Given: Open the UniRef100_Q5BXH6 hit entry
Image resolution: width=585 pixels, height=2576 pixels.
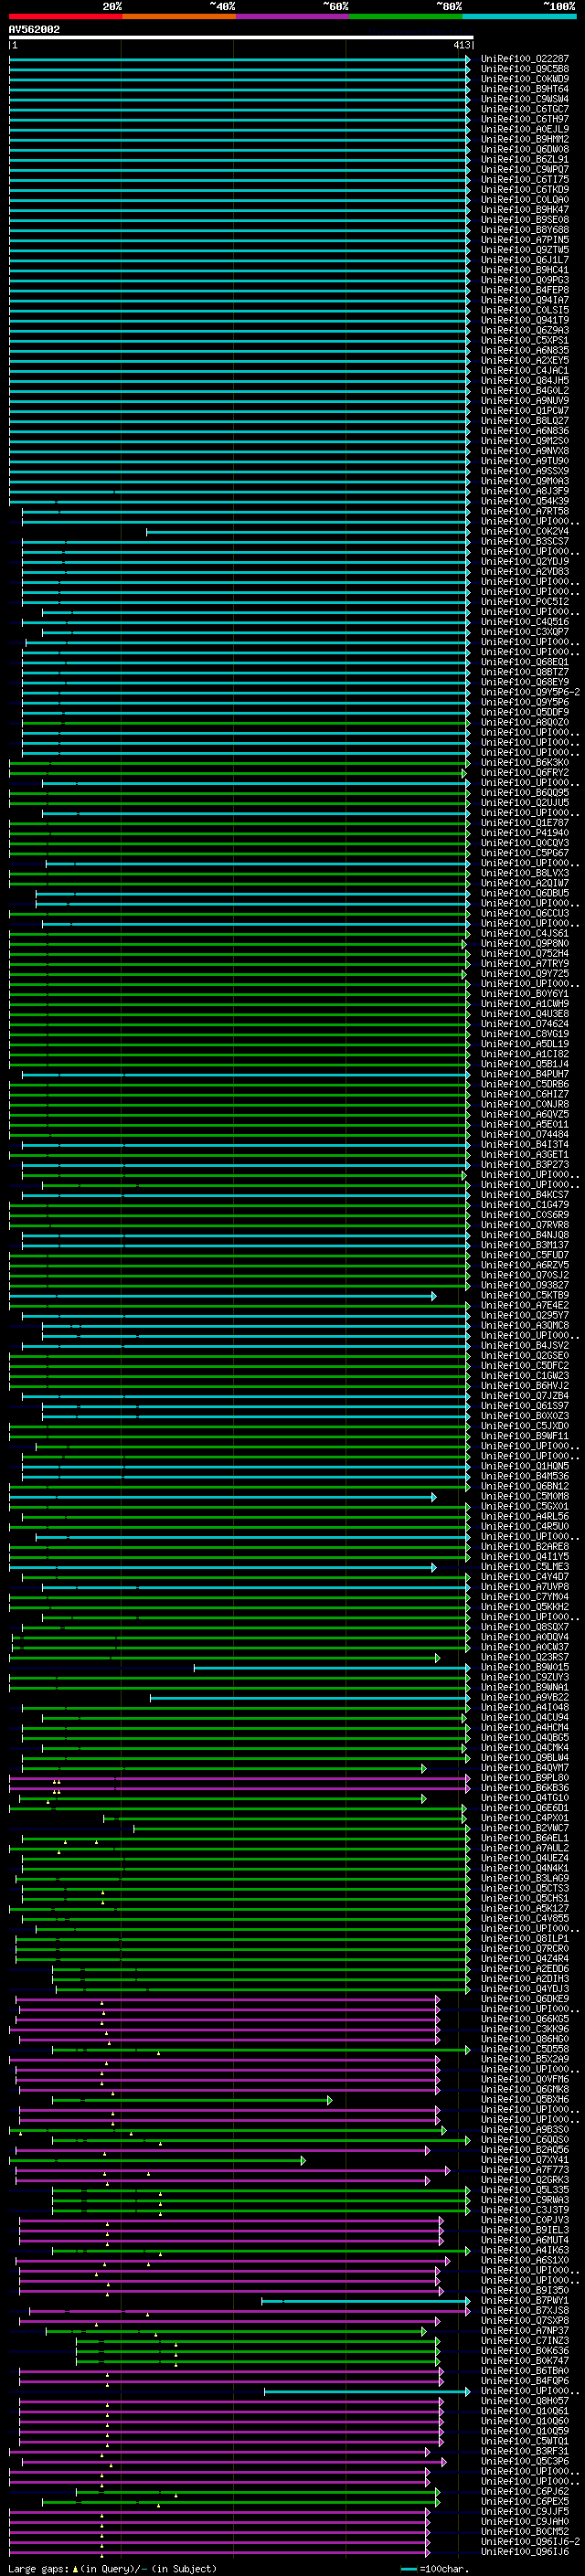Looking at the screenshot, I should coord(524,2099).
